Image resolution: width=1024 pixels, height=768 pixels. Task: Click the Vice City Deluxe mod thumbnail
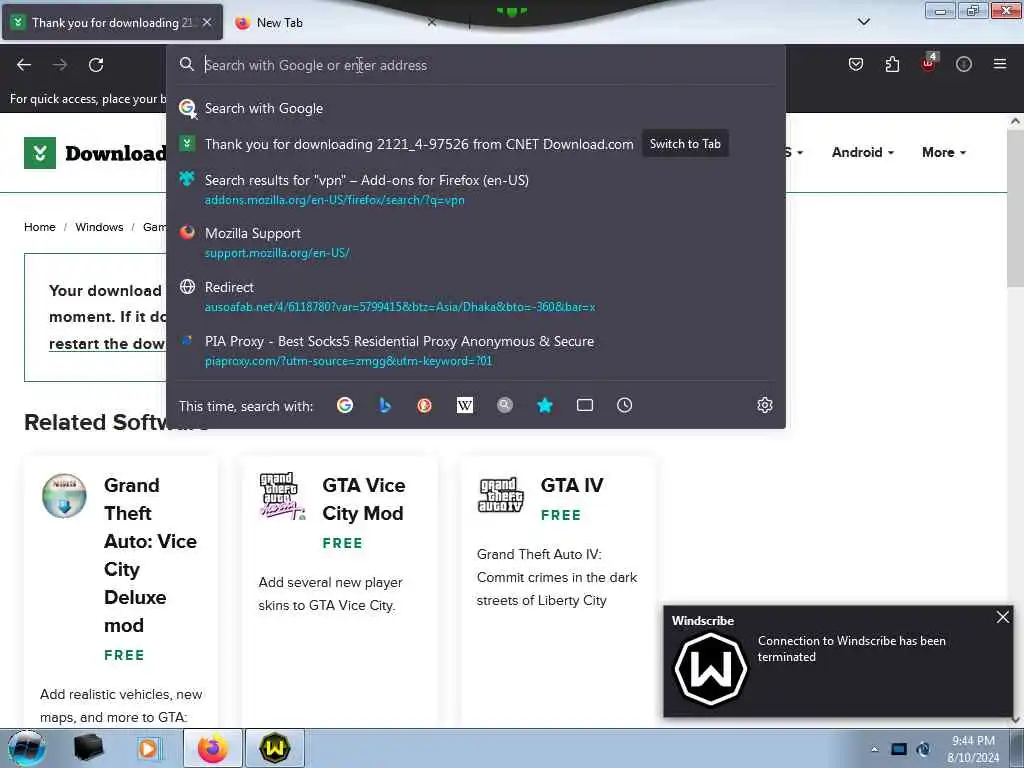64,496
